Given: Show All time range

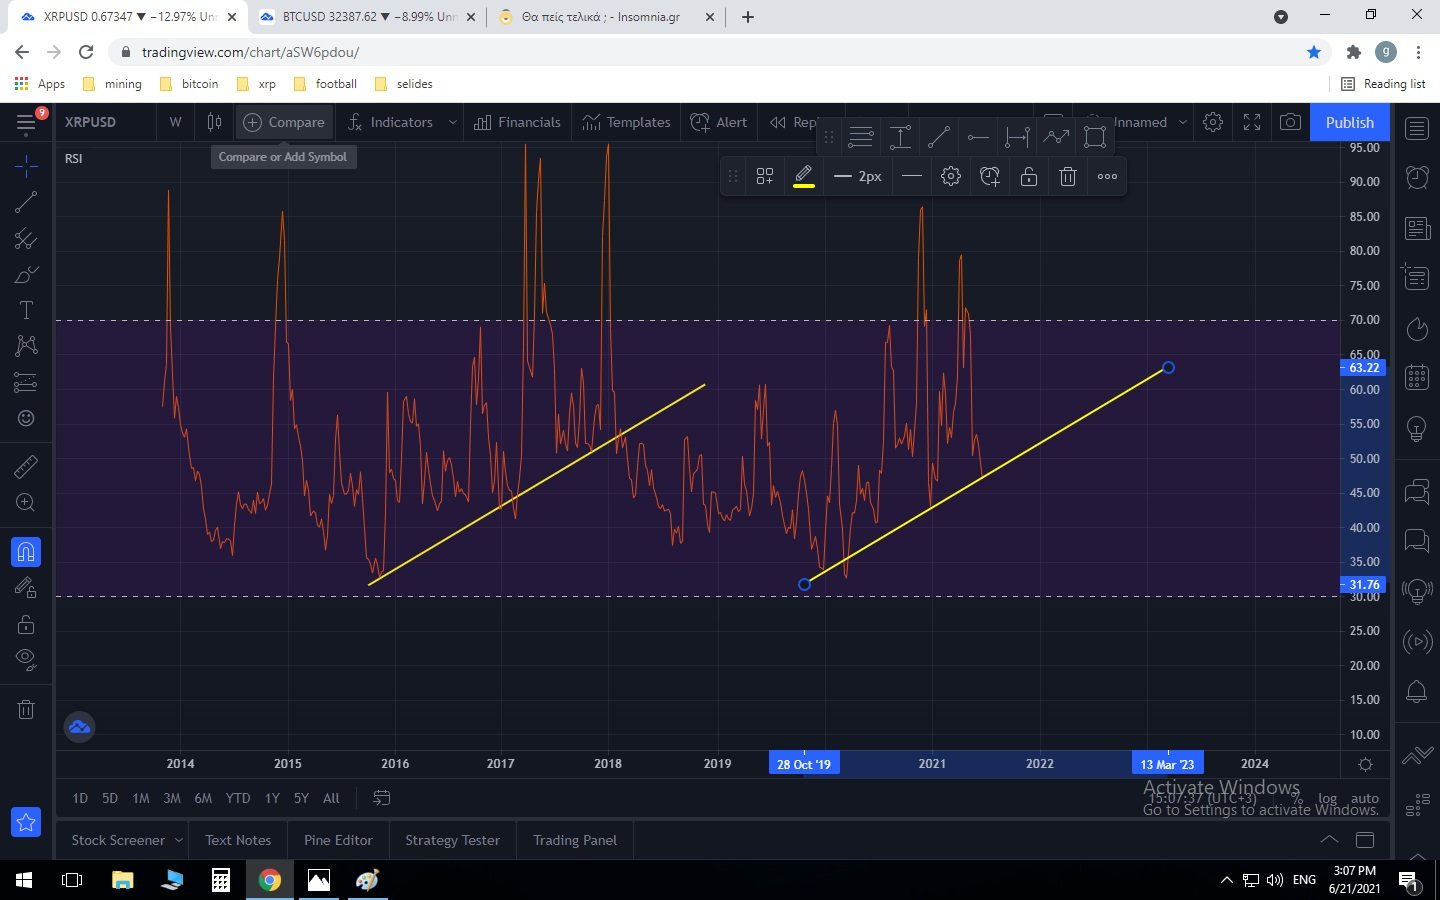Looking at the screenshot, I should tap(331, 798).
